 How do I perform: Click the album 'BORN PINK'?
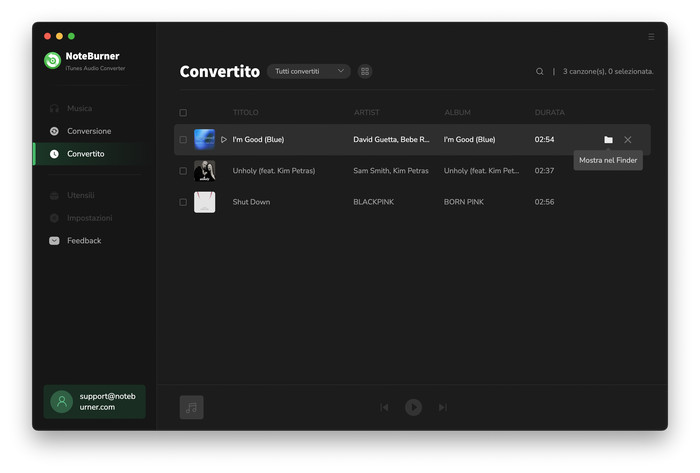coord(464,202)
